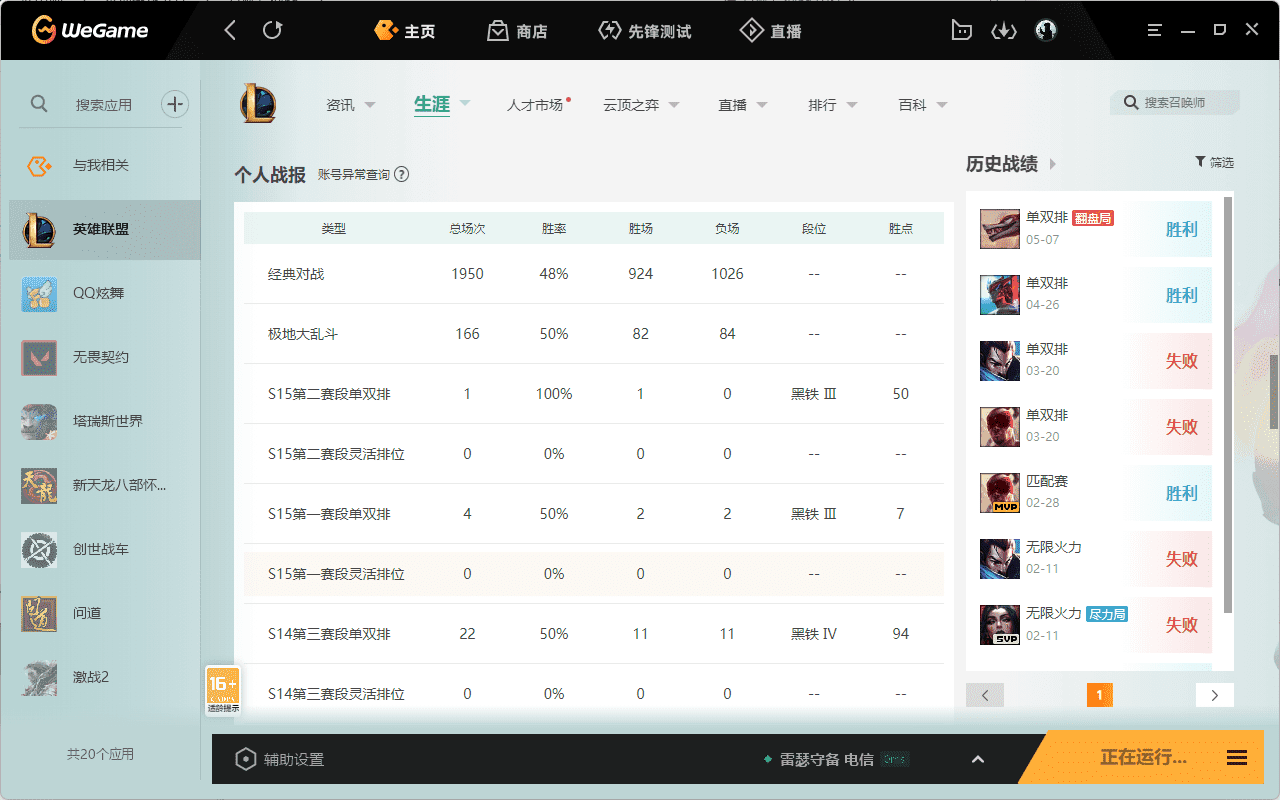Click the League of Legends logo icon

[x=258, y=104]
